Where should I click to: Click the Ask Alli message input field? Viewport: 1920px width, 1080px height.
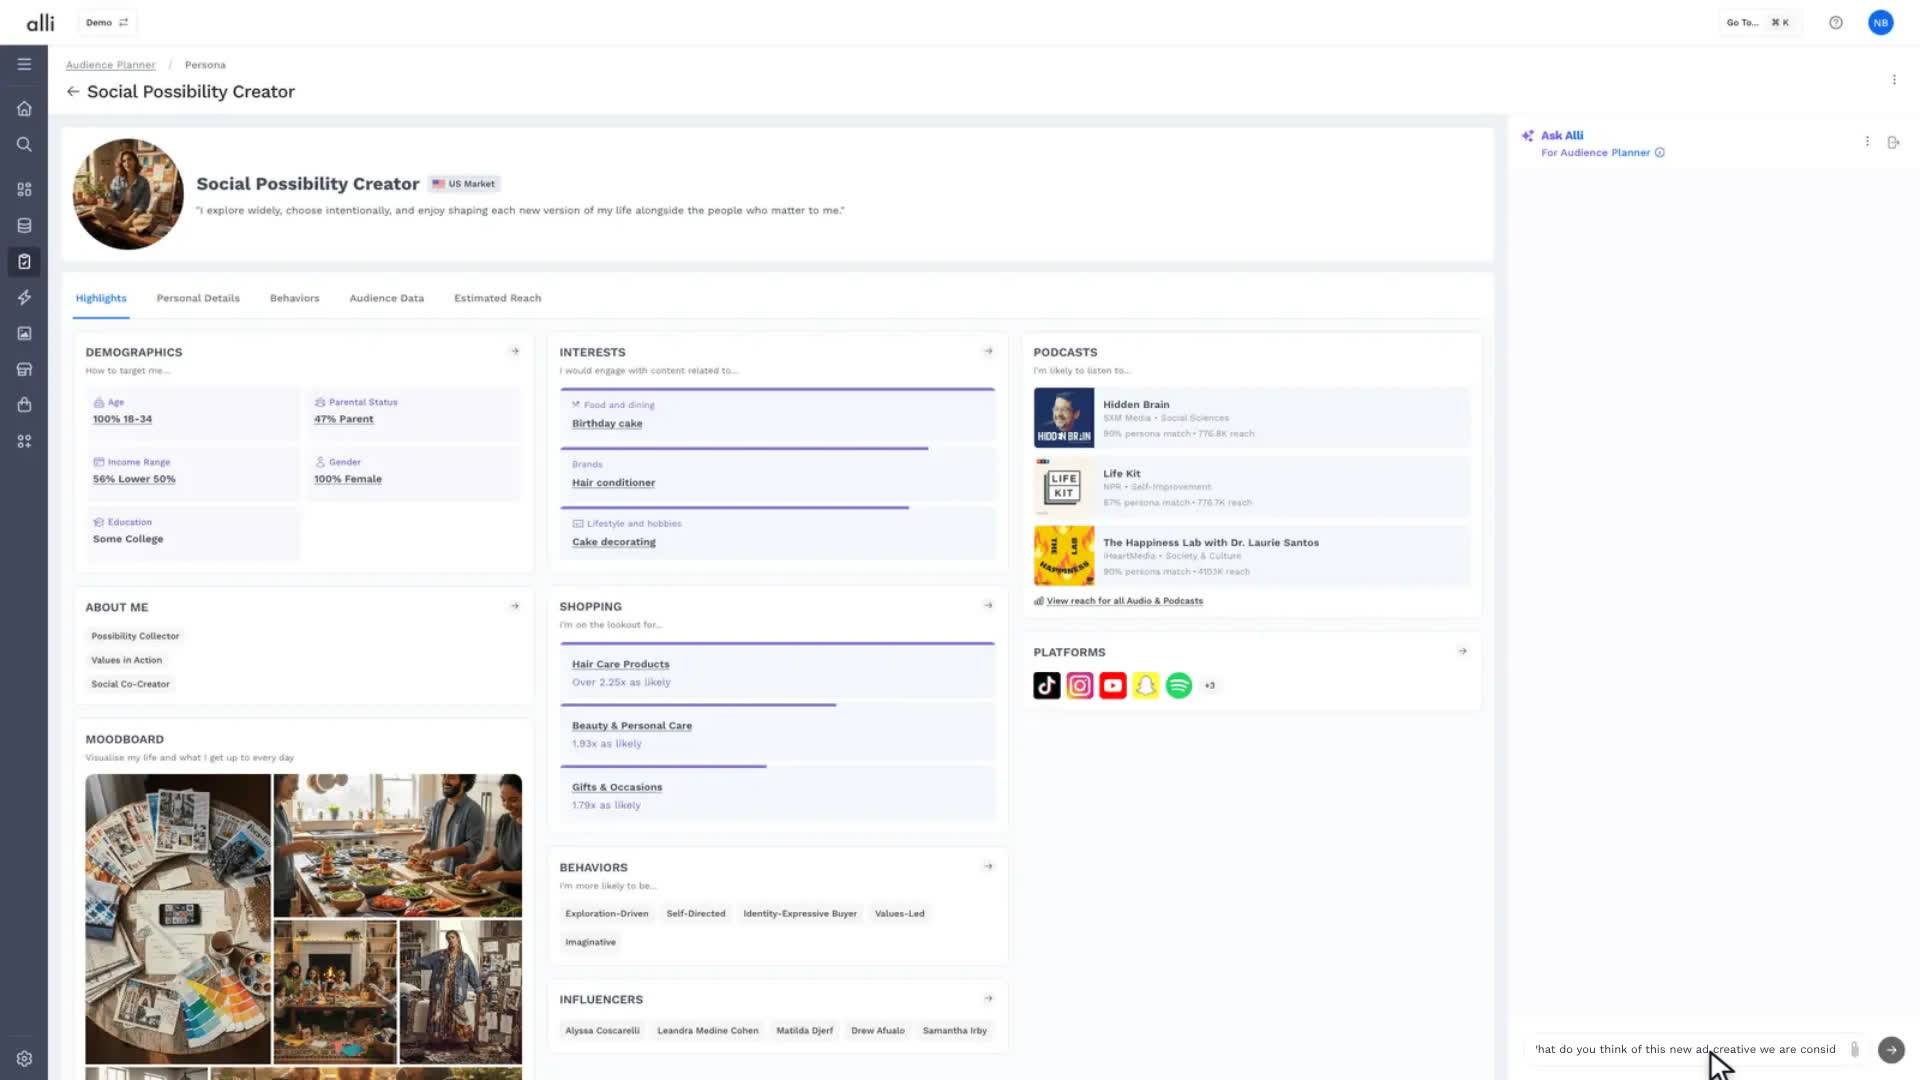pos(1686,1049)
